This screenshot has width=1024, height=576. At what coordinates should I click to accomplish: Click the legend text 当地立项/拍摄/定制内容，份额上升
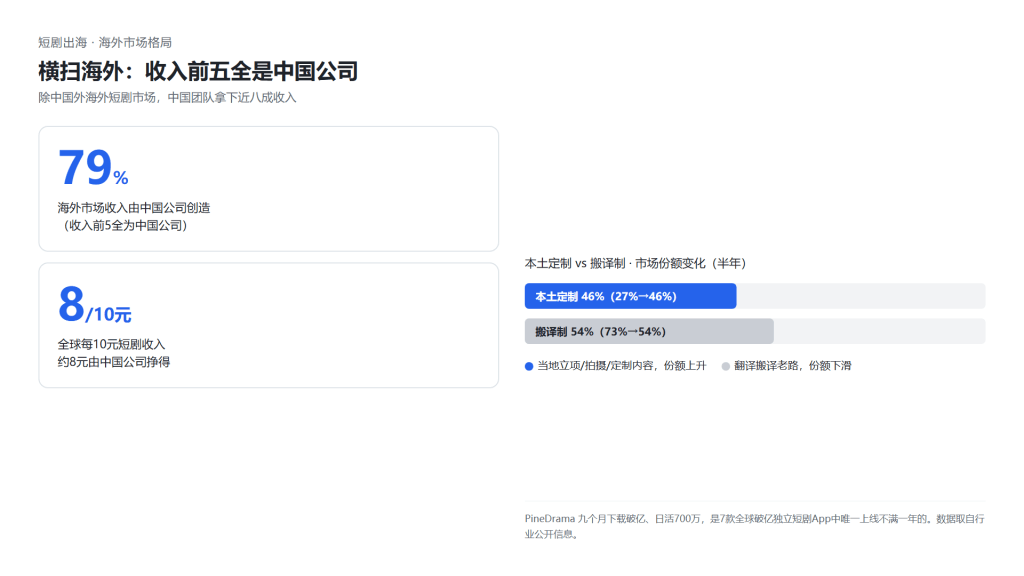(x=622, y=366)
